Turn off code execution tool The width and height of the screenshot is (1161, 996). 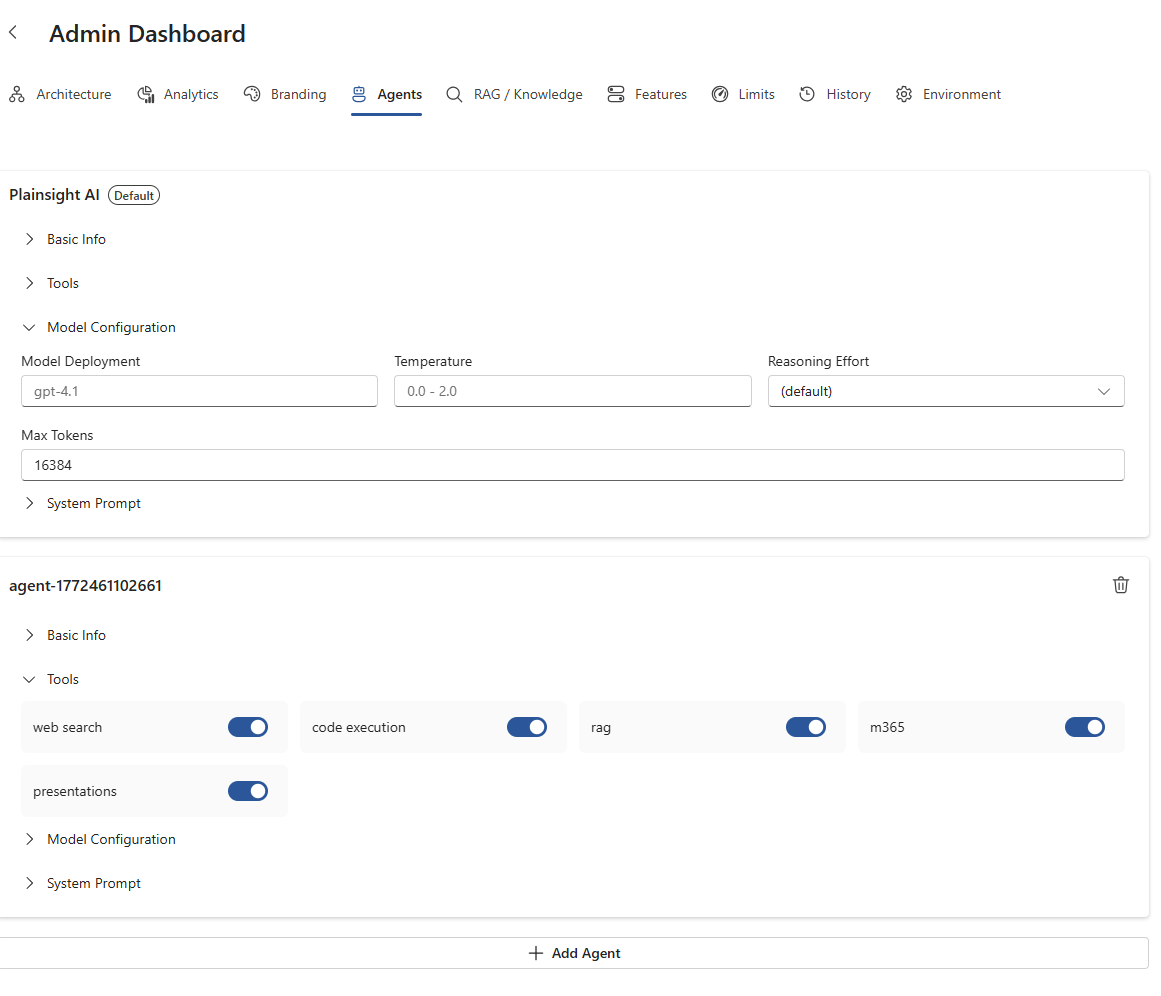pyautogui.click(x=527, y=727)
